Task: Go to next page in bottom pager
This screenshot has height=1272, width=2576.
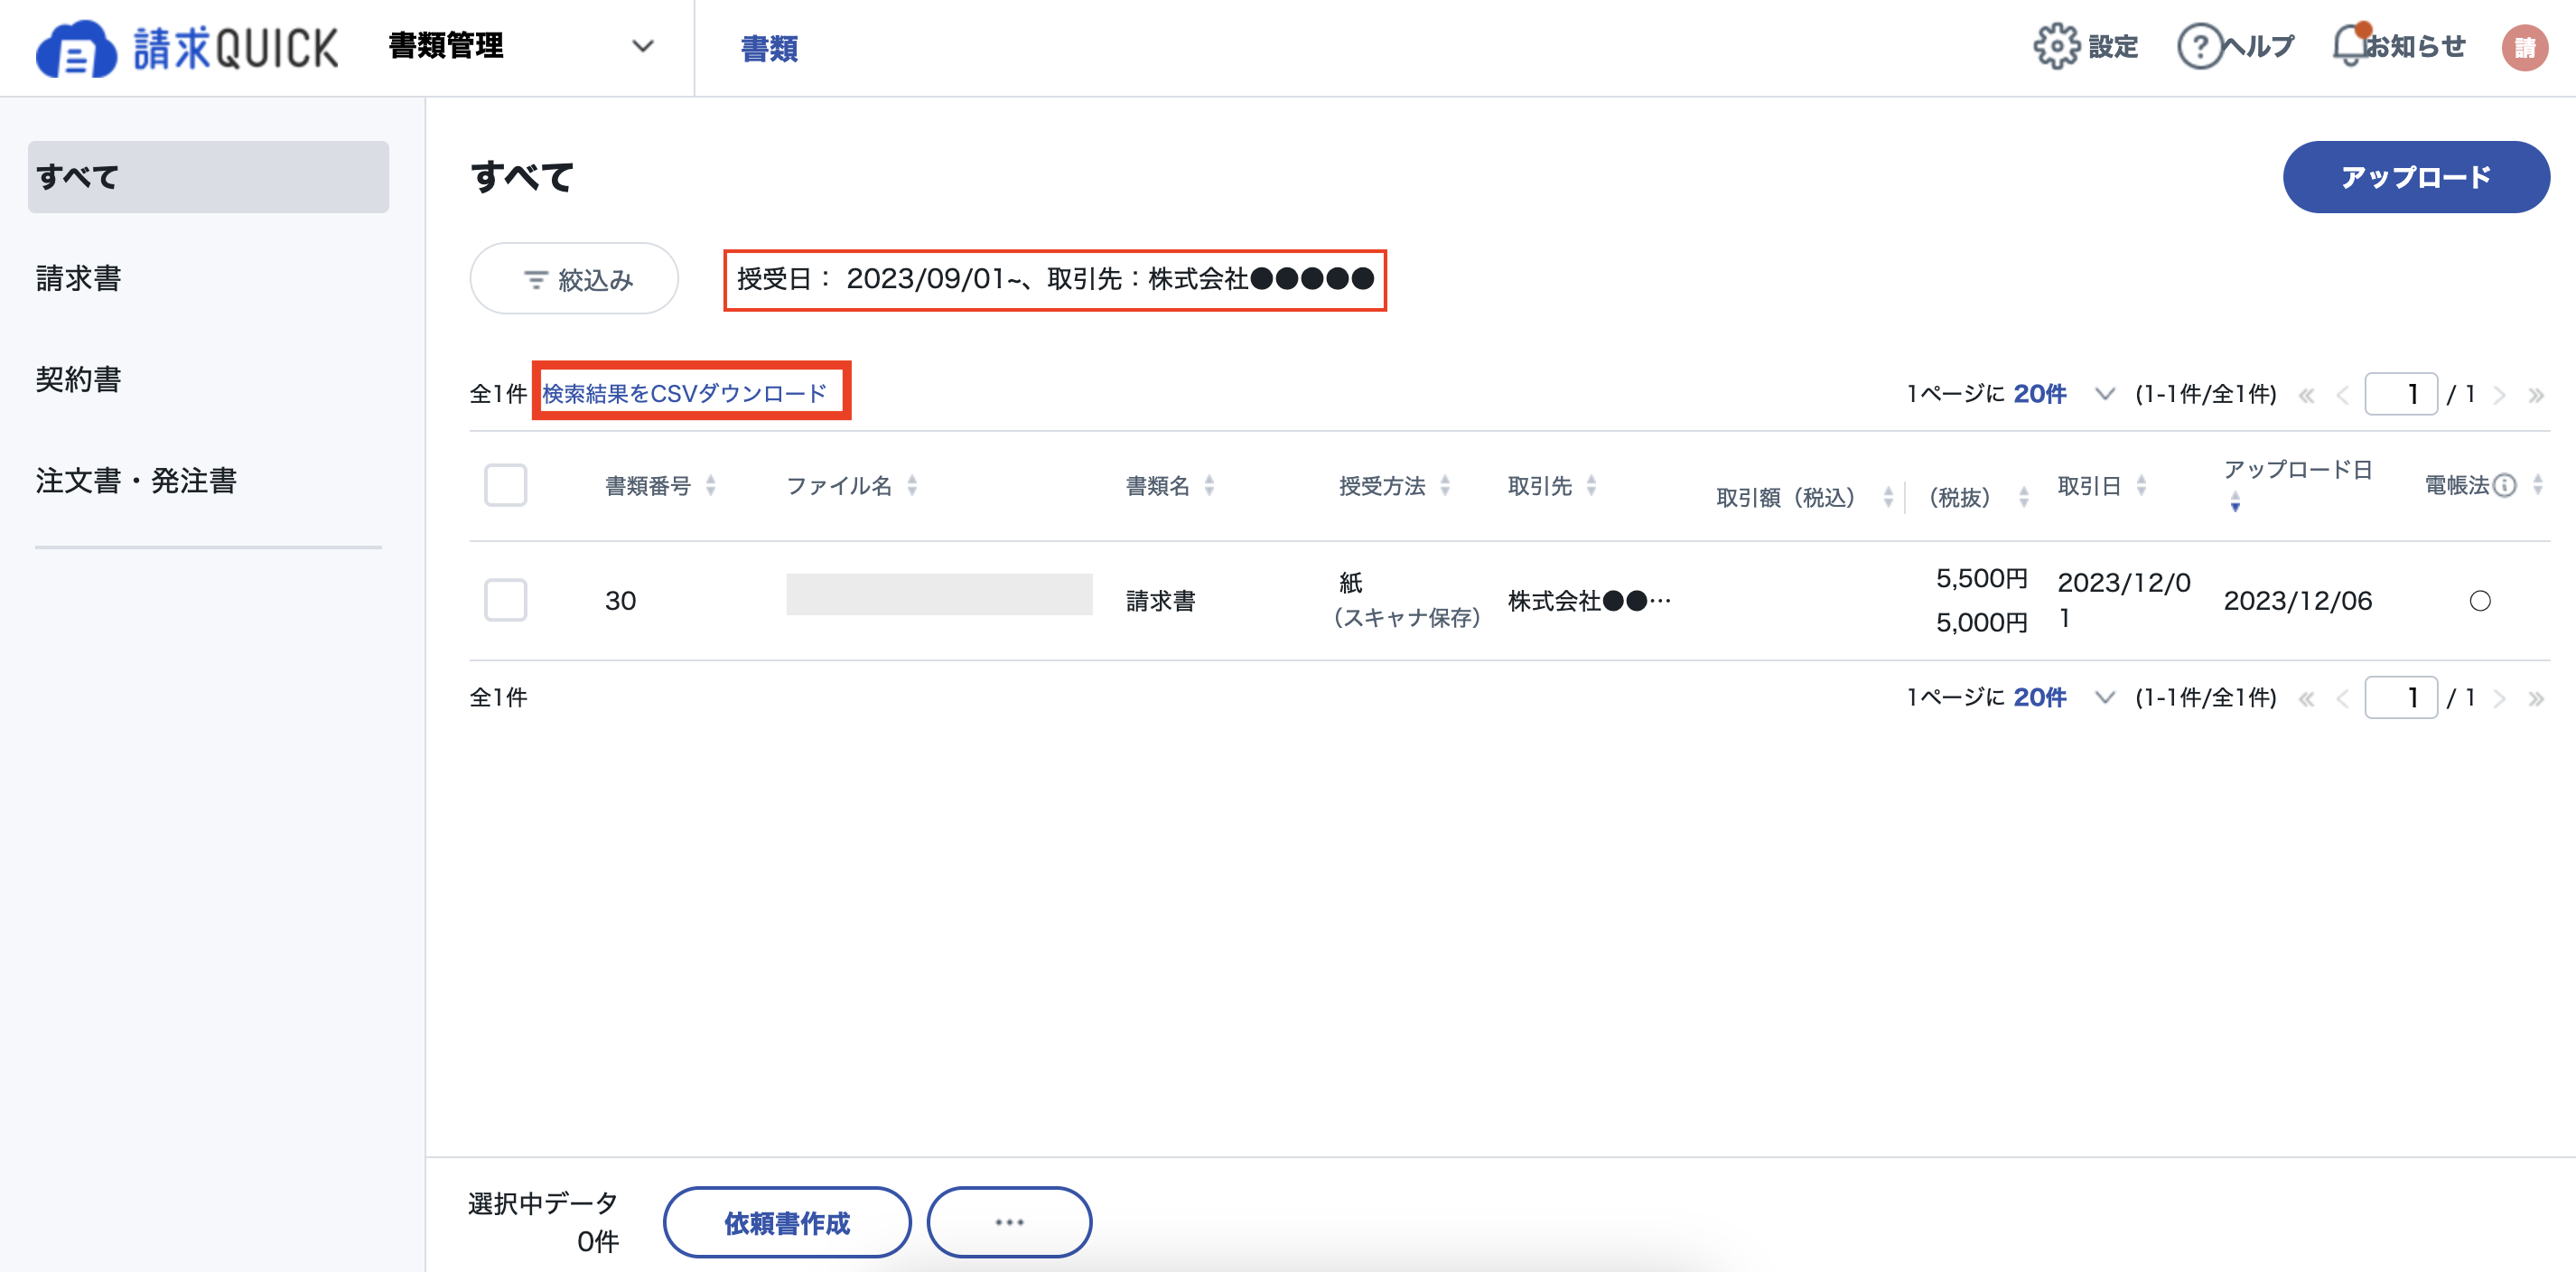Action: pos(2500,699)
